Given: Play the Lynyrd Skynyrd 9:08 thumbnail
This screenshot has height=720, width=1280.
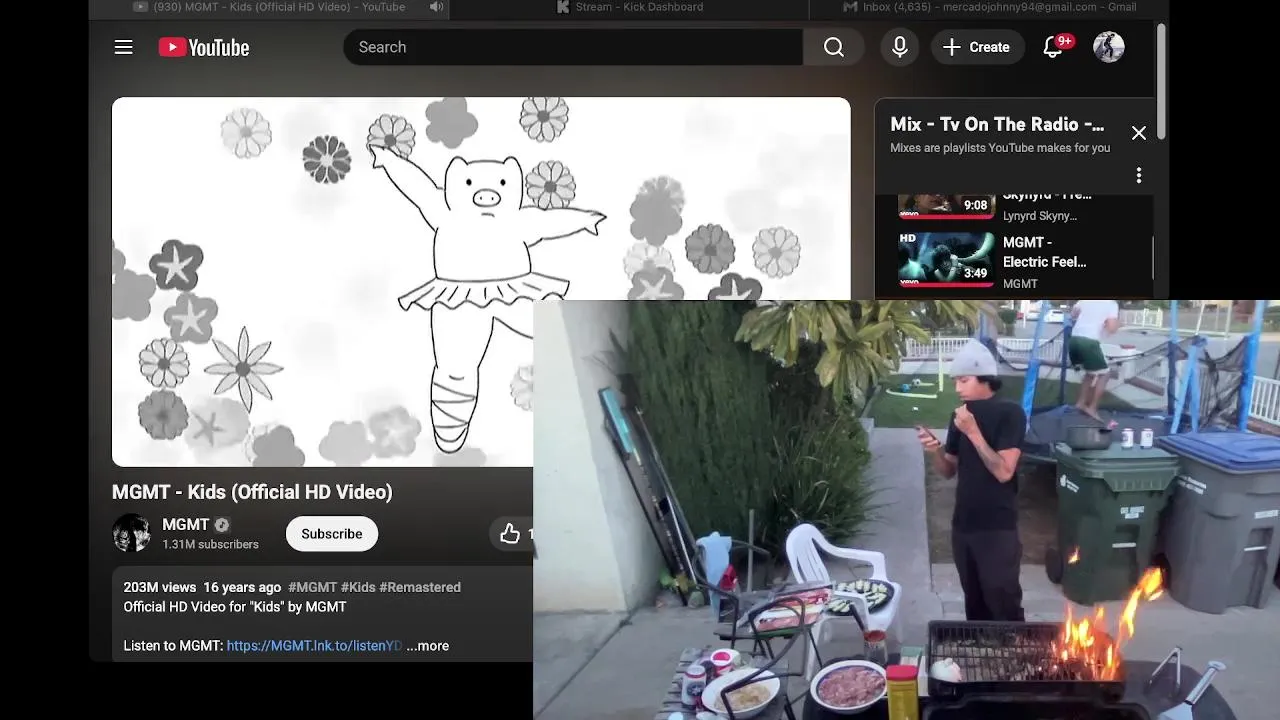Looking at the screenshot, I should (x=946, y=207).
